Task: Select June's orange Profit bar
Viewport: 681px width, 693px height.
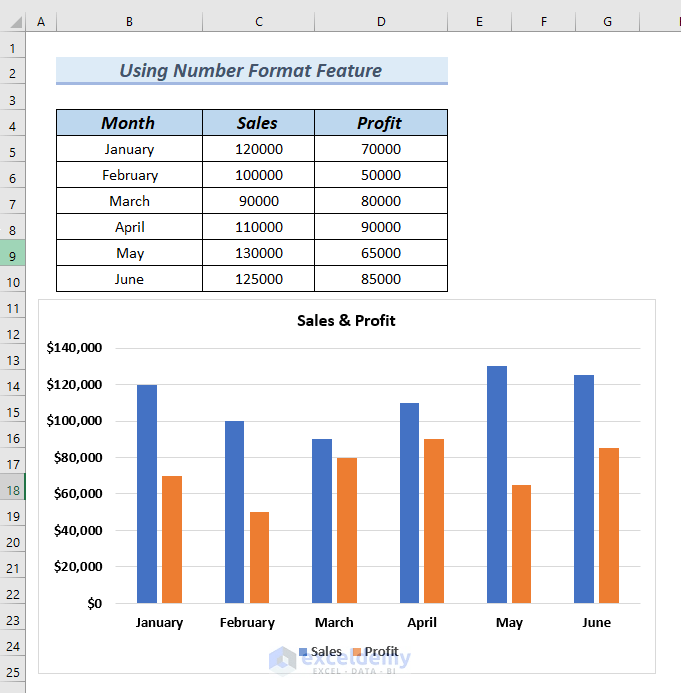Action: coord(609,525)
